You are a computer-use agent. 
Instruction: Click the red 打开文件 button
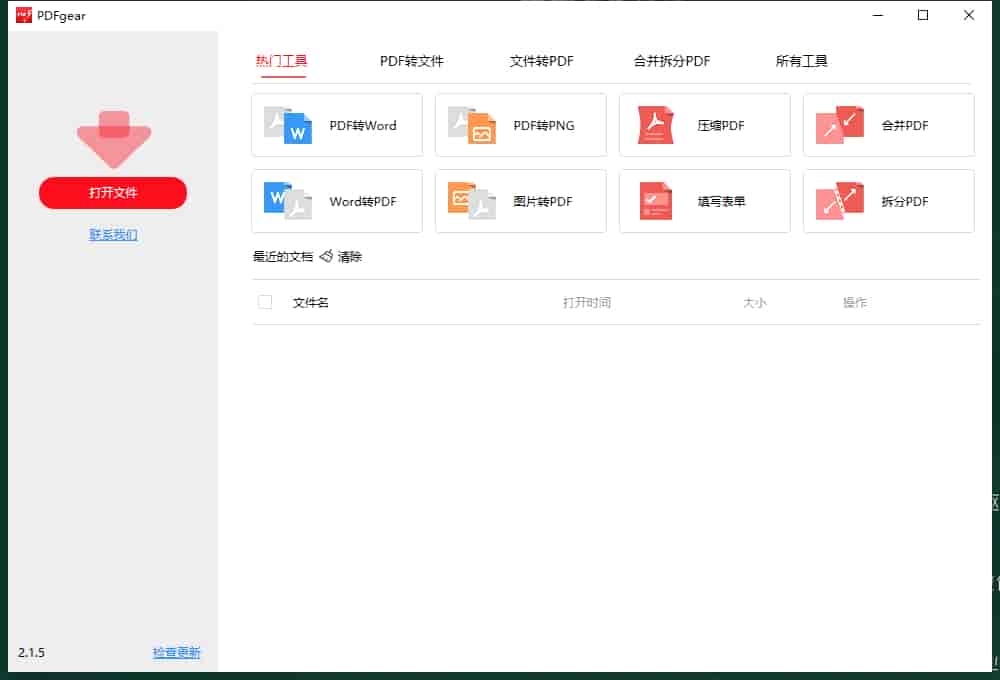113,193
